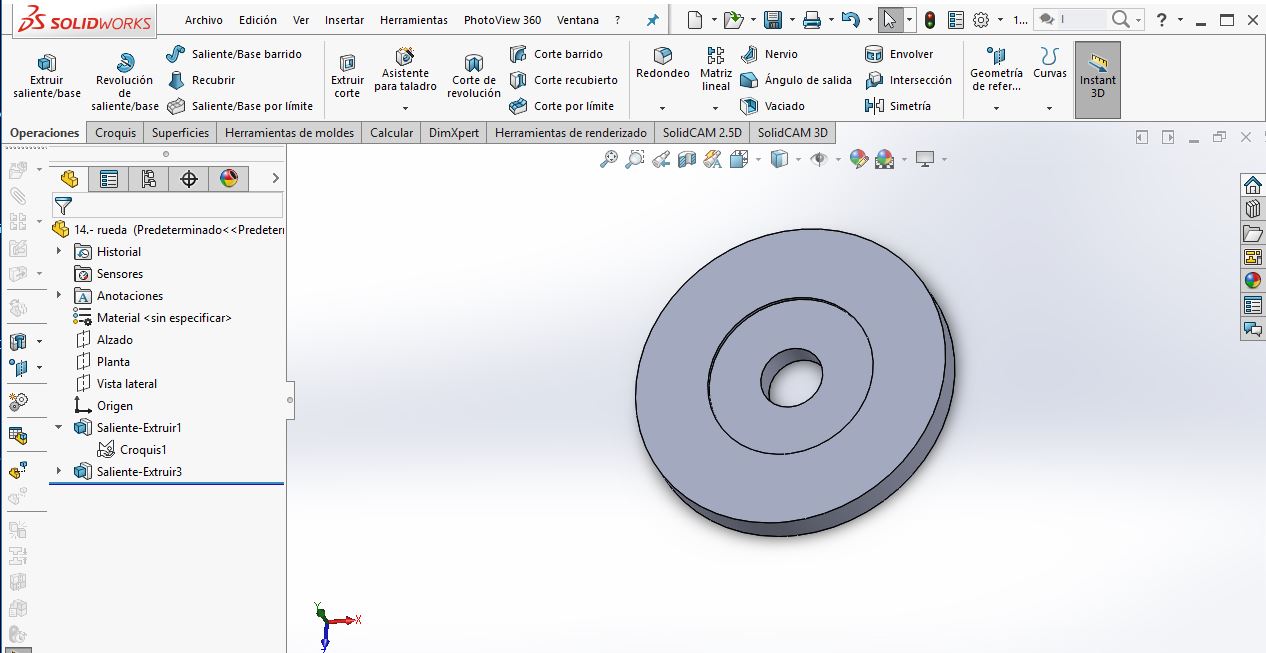The height and width of the screenshot is (653, 1266).
Task: Click Ángulo de salida command
Action: tap(796, 80)
